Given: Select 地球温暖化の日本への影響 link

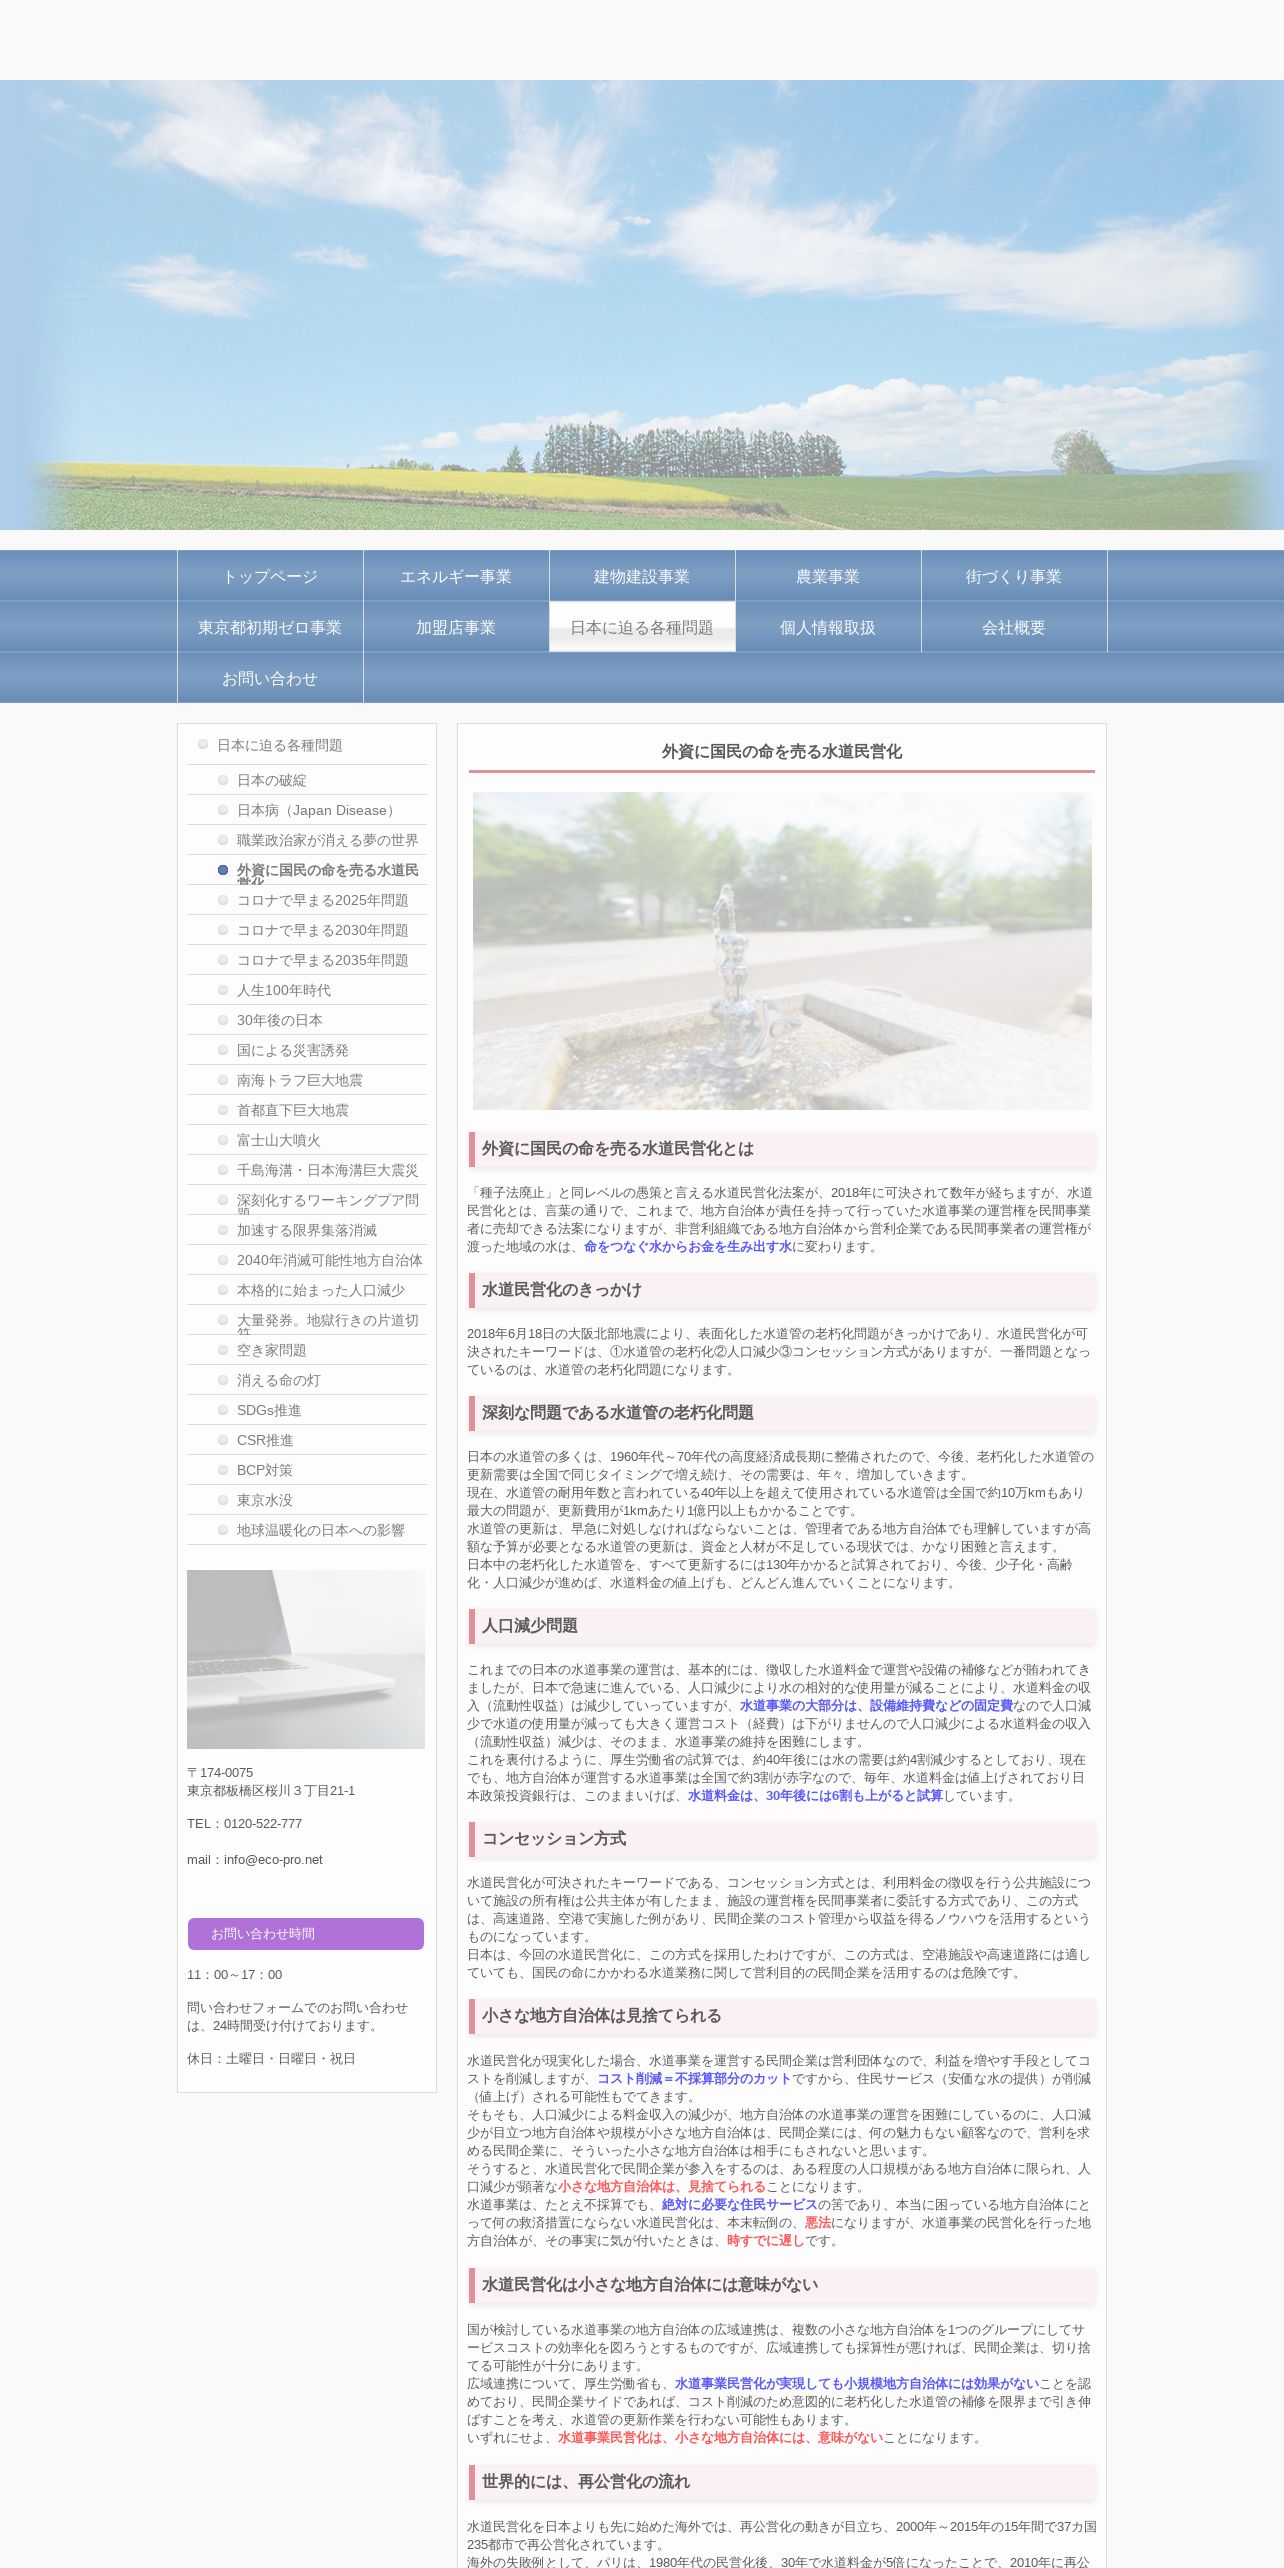Looking at the screenshot, I should [x=307, y=1530].
